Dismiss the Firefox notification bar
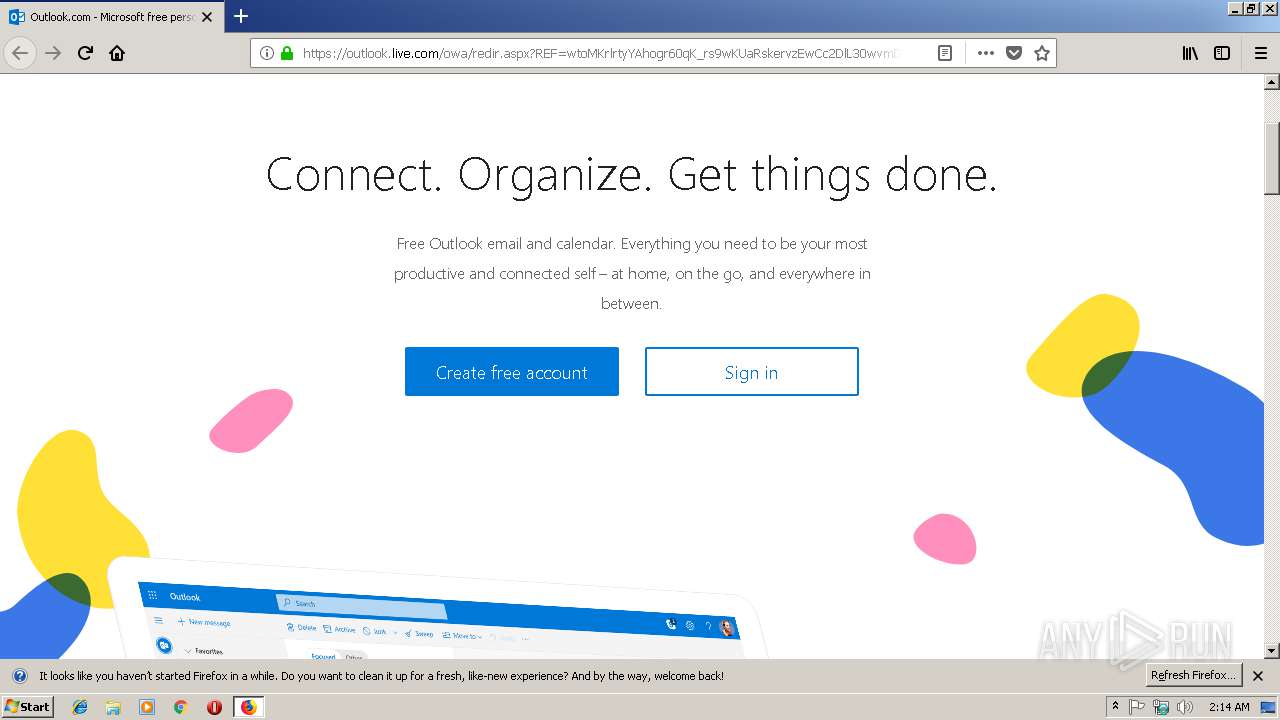The image size is (1280, 720). coord(1258,676)
